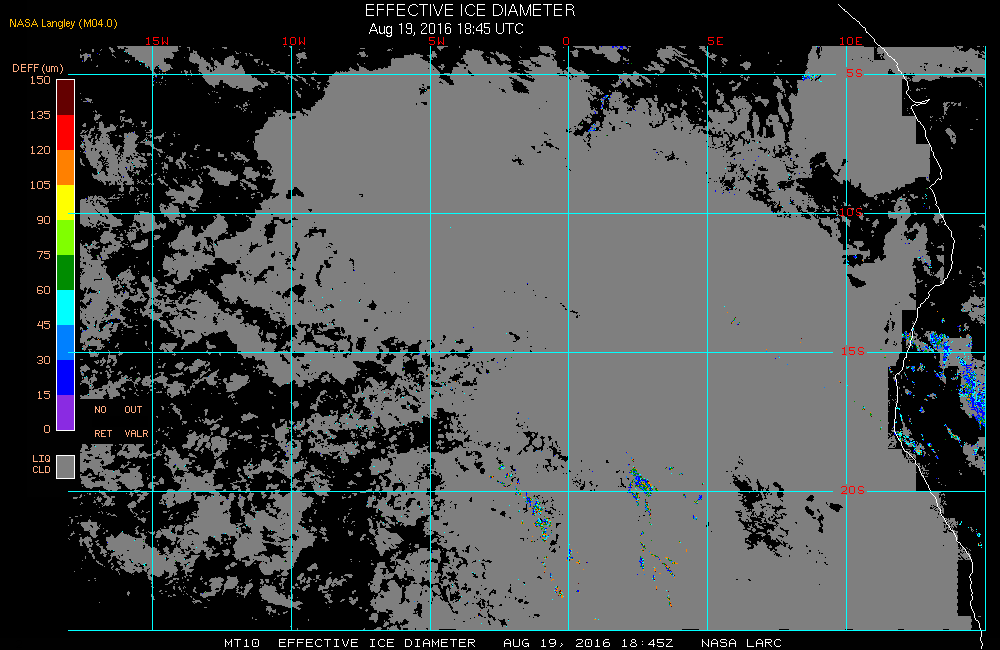Click the '105' colorbar scale value
This screenshot has width=1000, height=650.
coord(40,185)
